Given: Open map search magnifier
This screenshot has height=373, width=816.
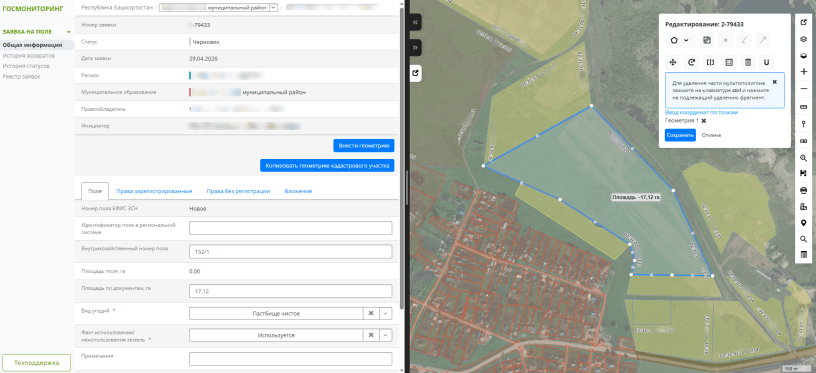Looking at the screenshot, I should pos(804,239).
